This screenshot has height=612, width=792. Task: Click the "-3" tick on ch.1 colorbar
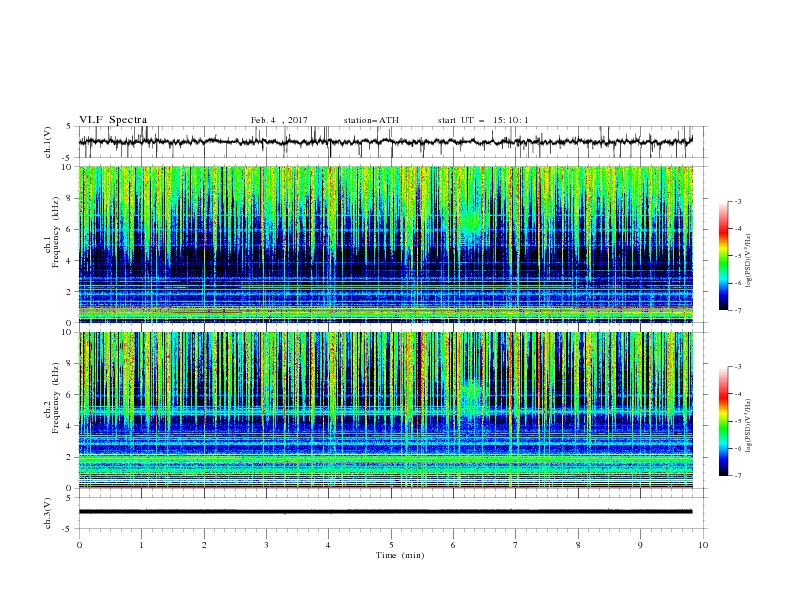coord(738,201)
